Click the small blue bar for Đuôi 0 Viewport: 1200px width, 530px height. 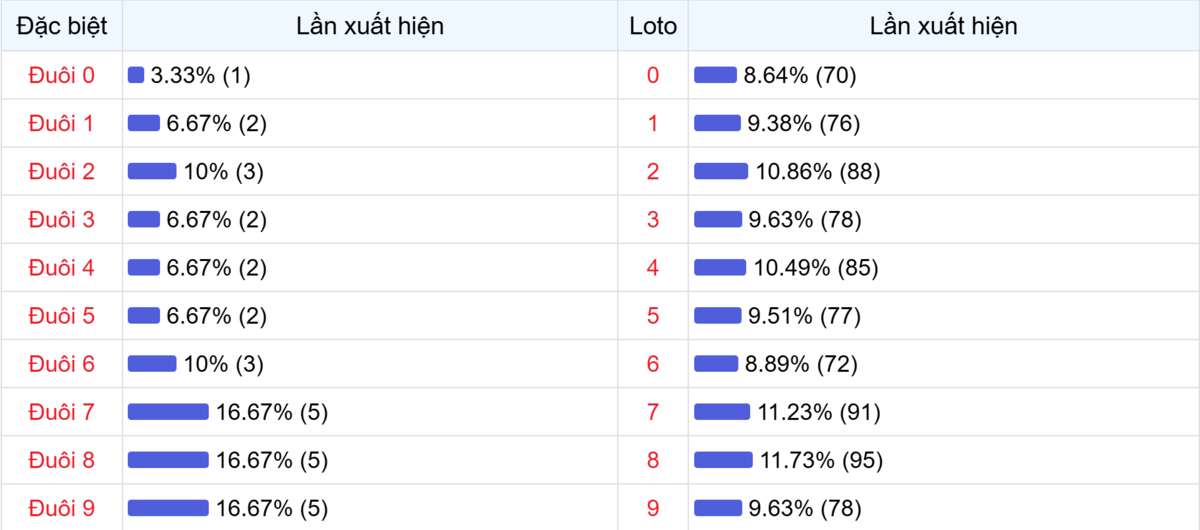[x=136, y=75]
